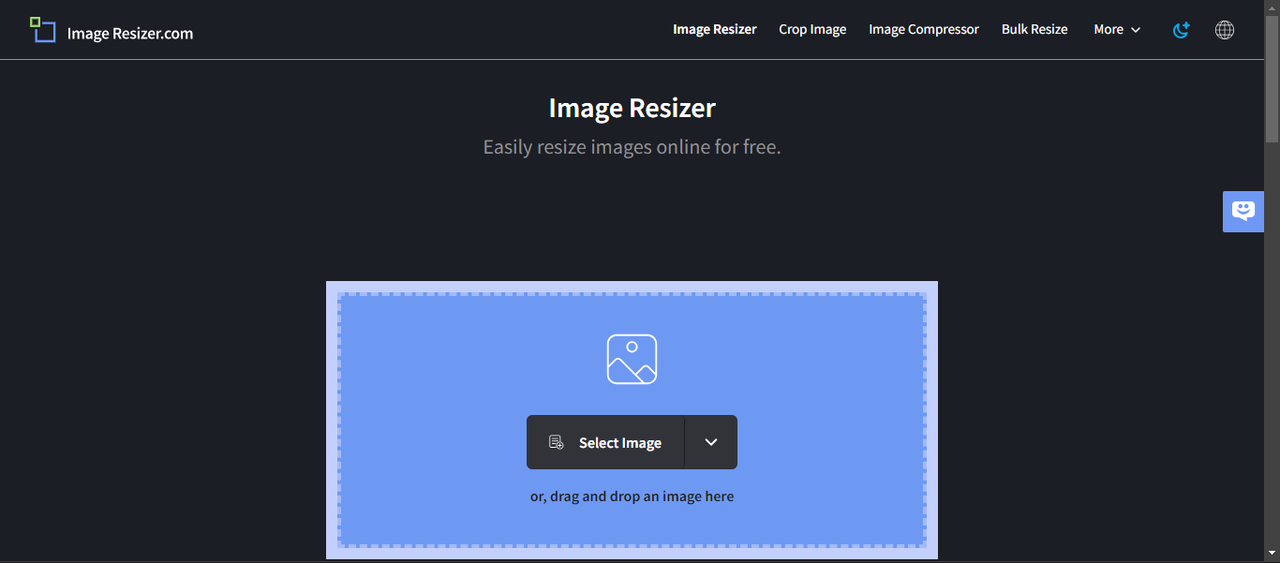Click the image placeholder icon in the drop zone
Screen dimensions: 1280x563
point(632,359)
